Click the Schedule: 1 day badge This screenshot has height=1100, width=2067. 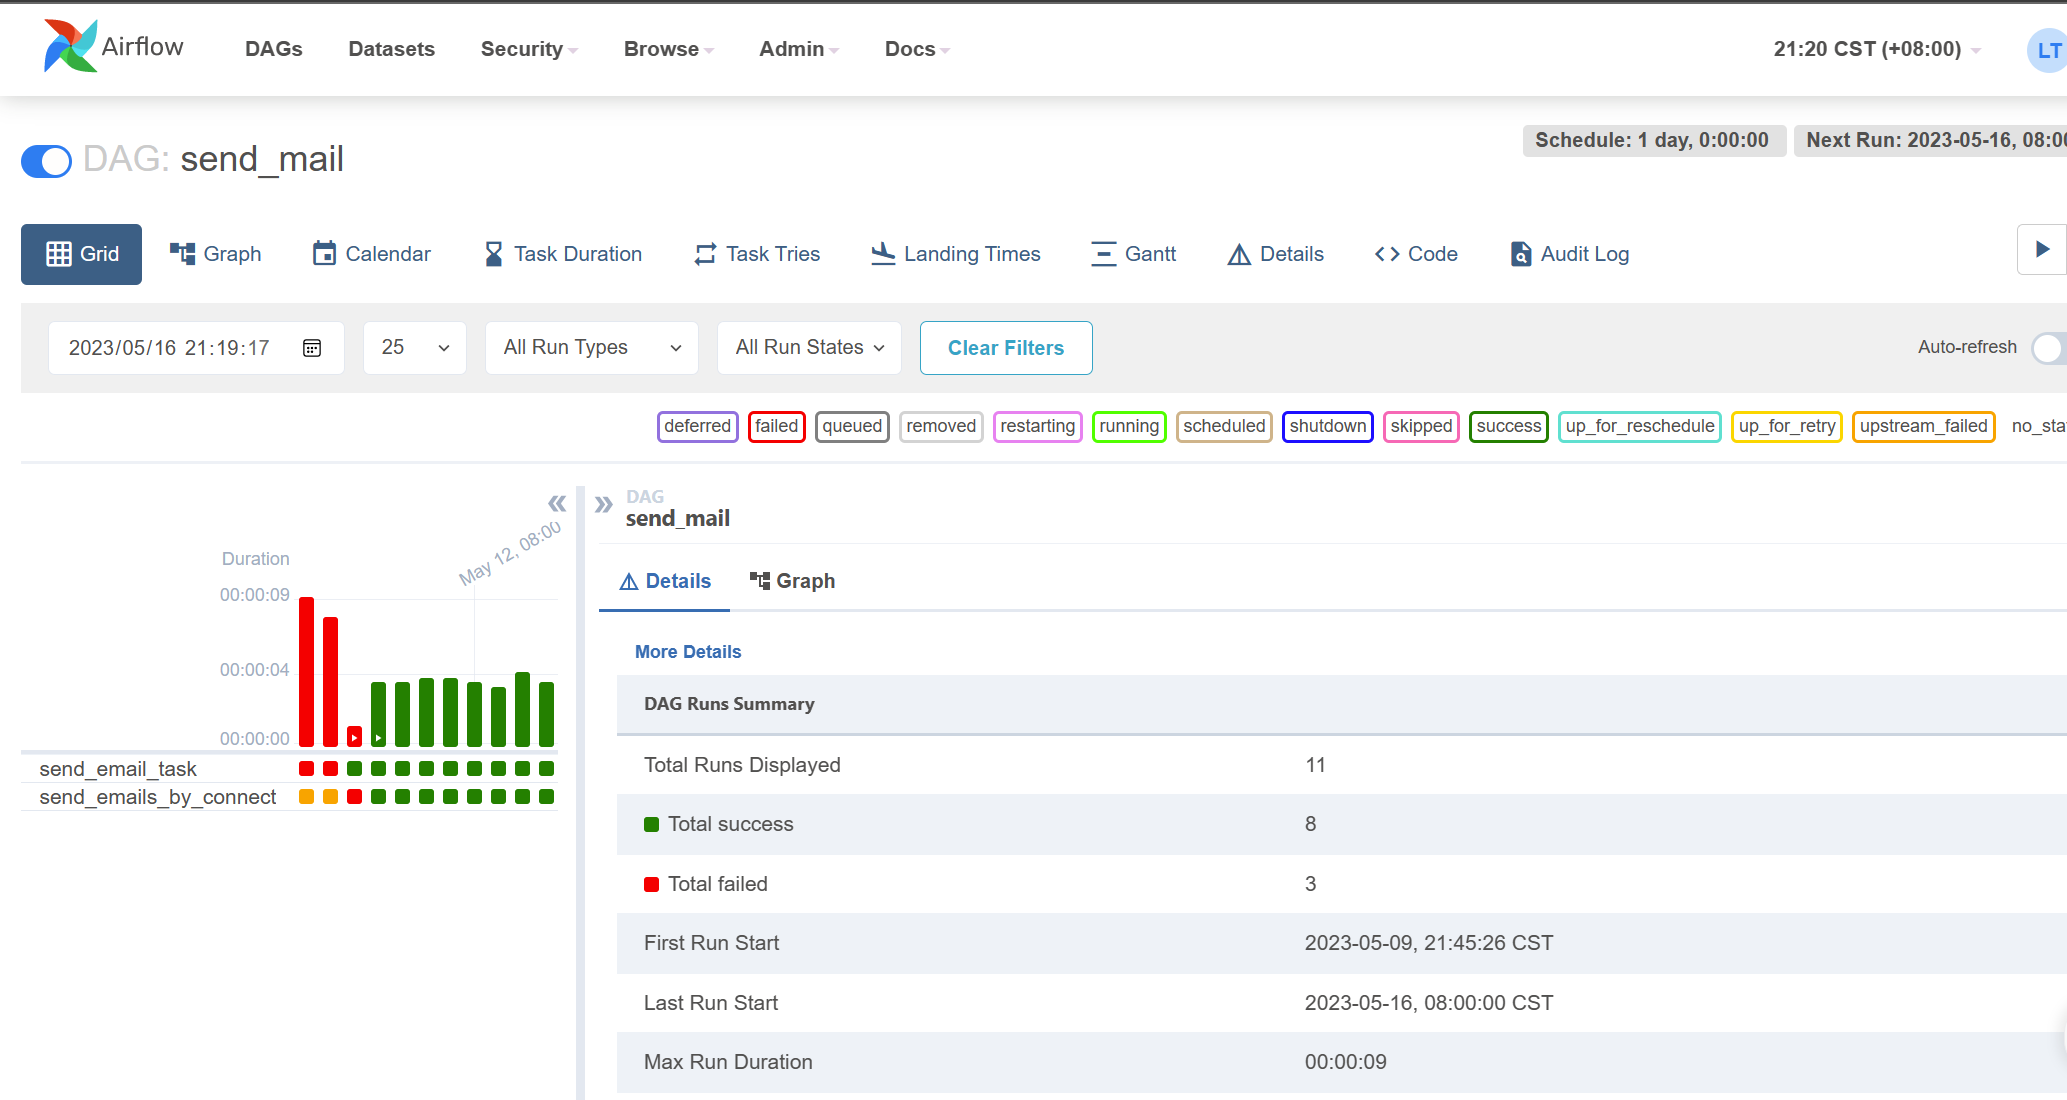pyautogui.click(x=1653, y=140)
